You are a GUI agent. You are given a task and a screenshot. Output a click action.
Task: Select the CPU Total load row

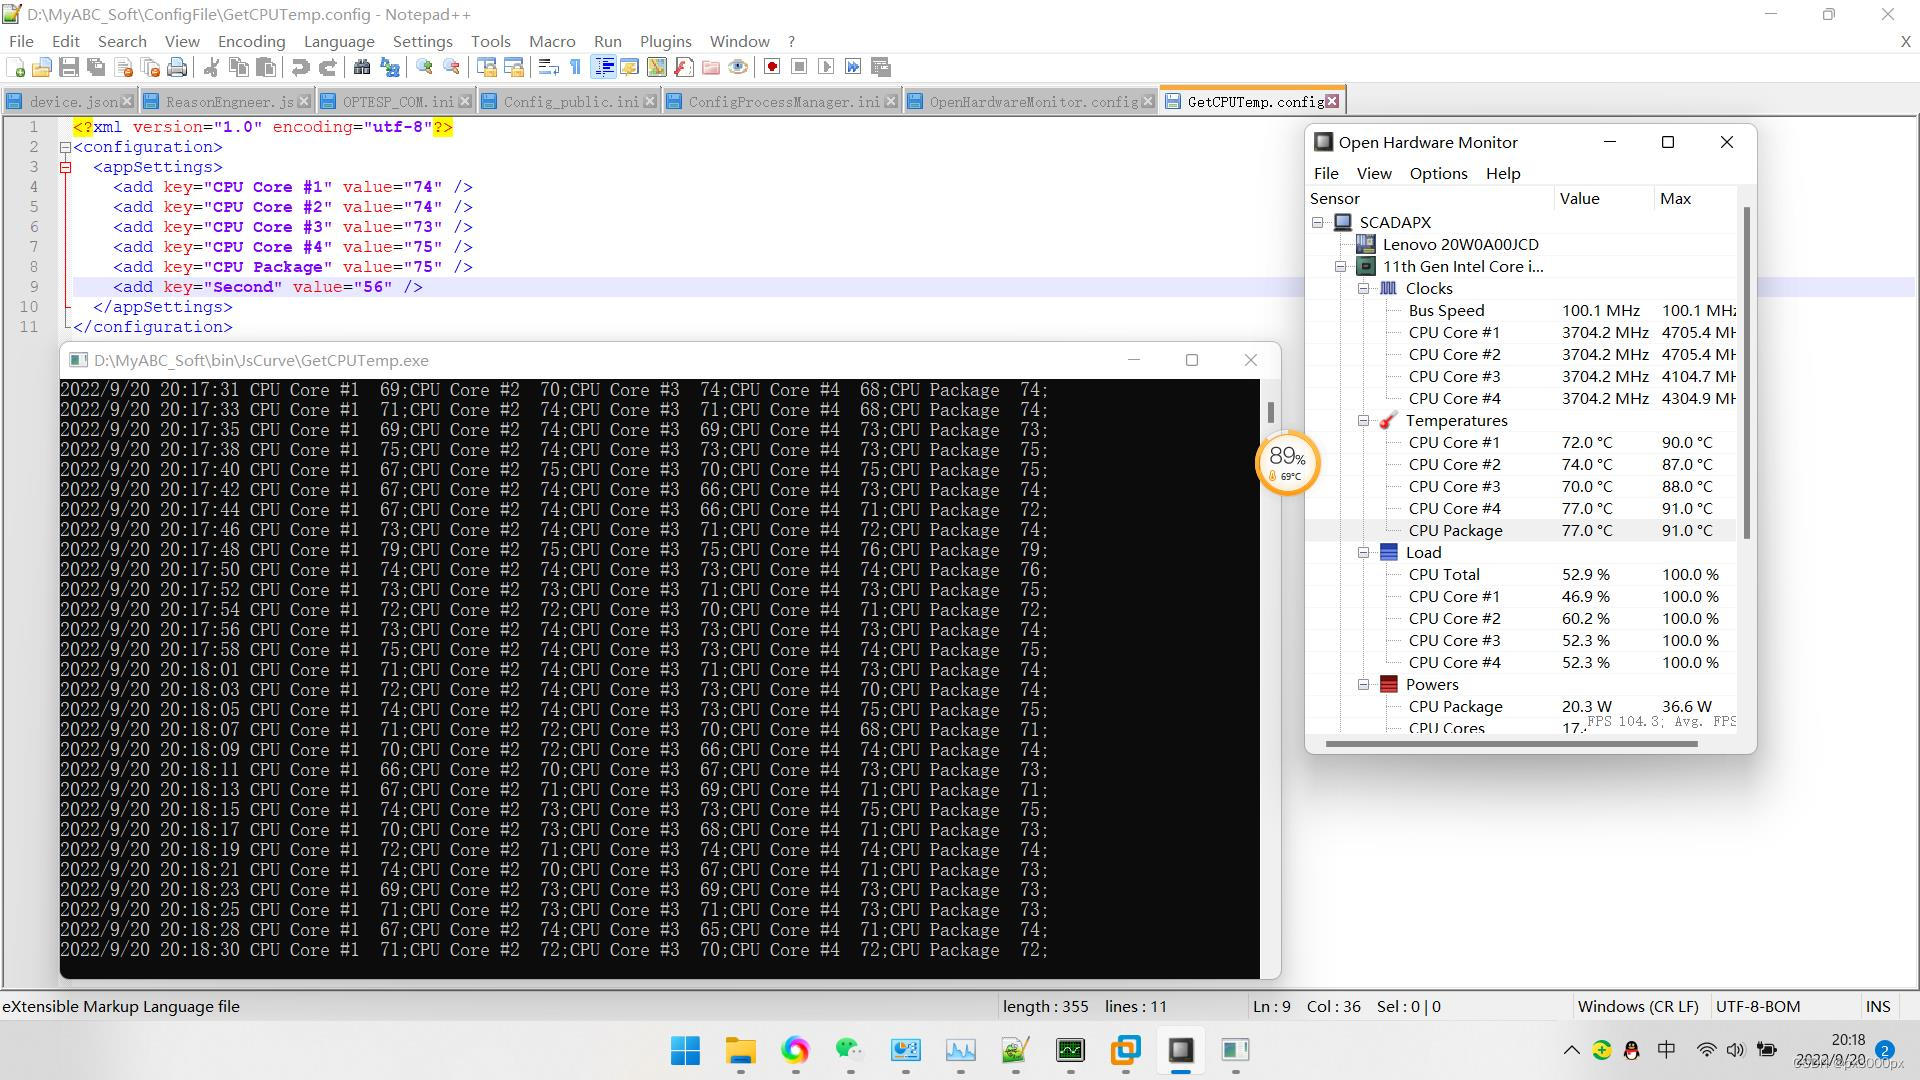[x=1522, y=574]
